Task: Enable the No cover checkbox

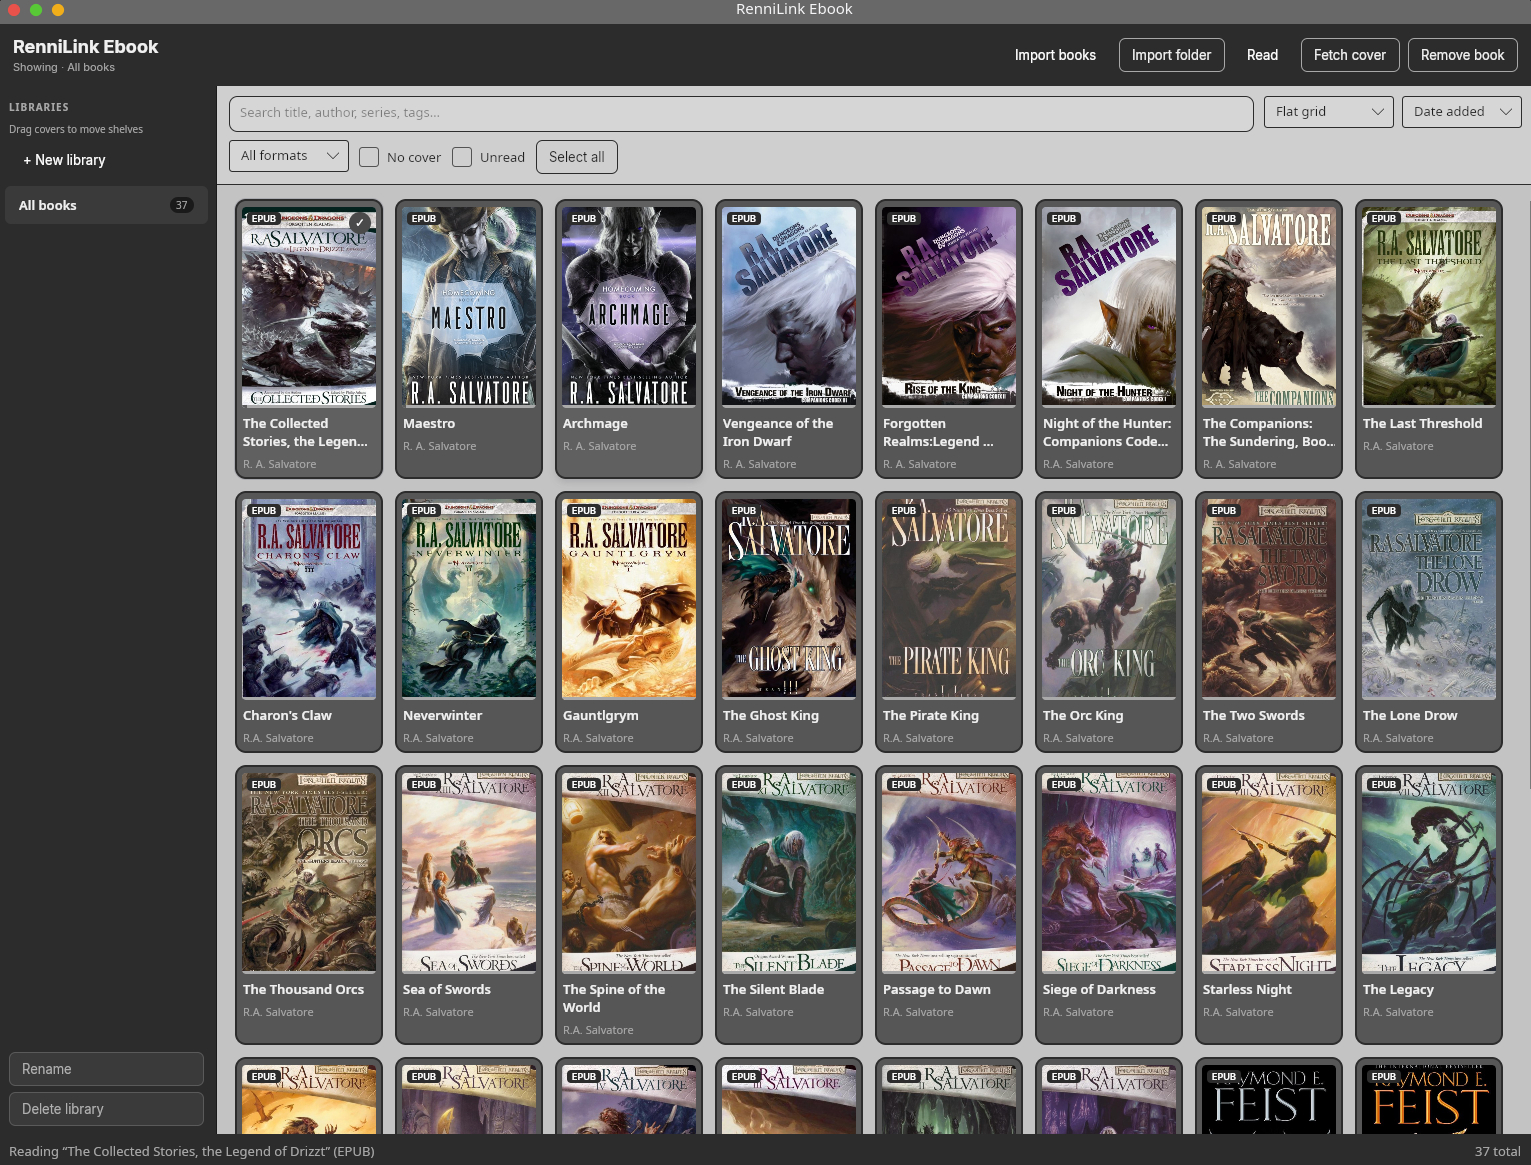Action: pos(369,157)
